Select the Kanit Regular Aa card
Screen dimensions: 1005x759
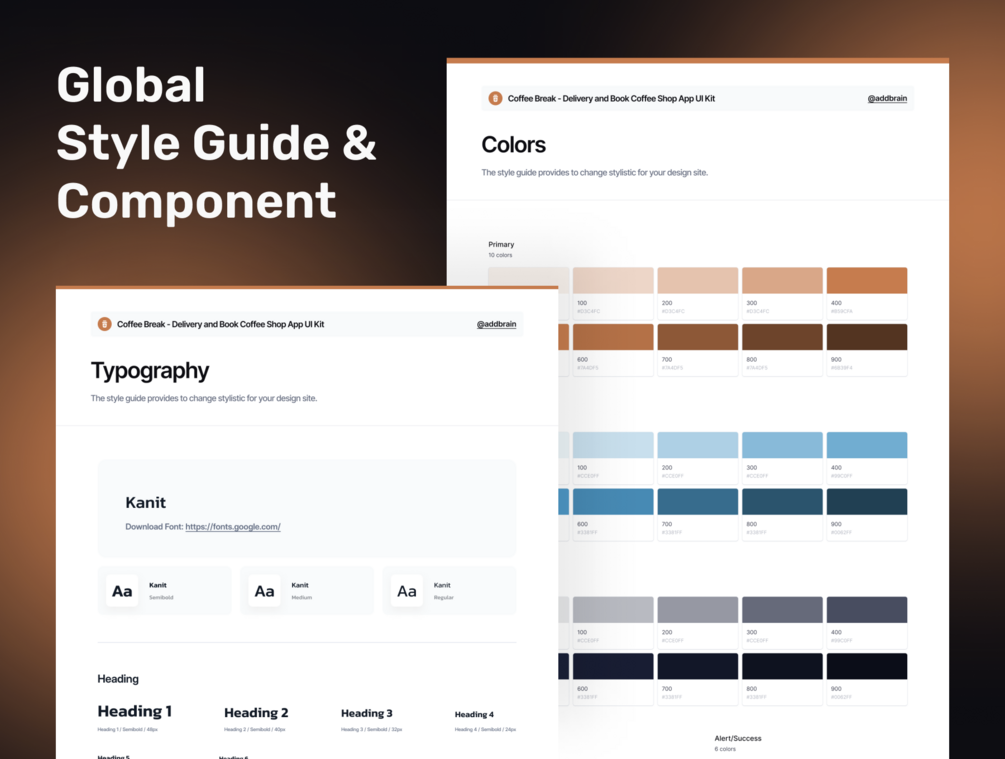(449, 590)
